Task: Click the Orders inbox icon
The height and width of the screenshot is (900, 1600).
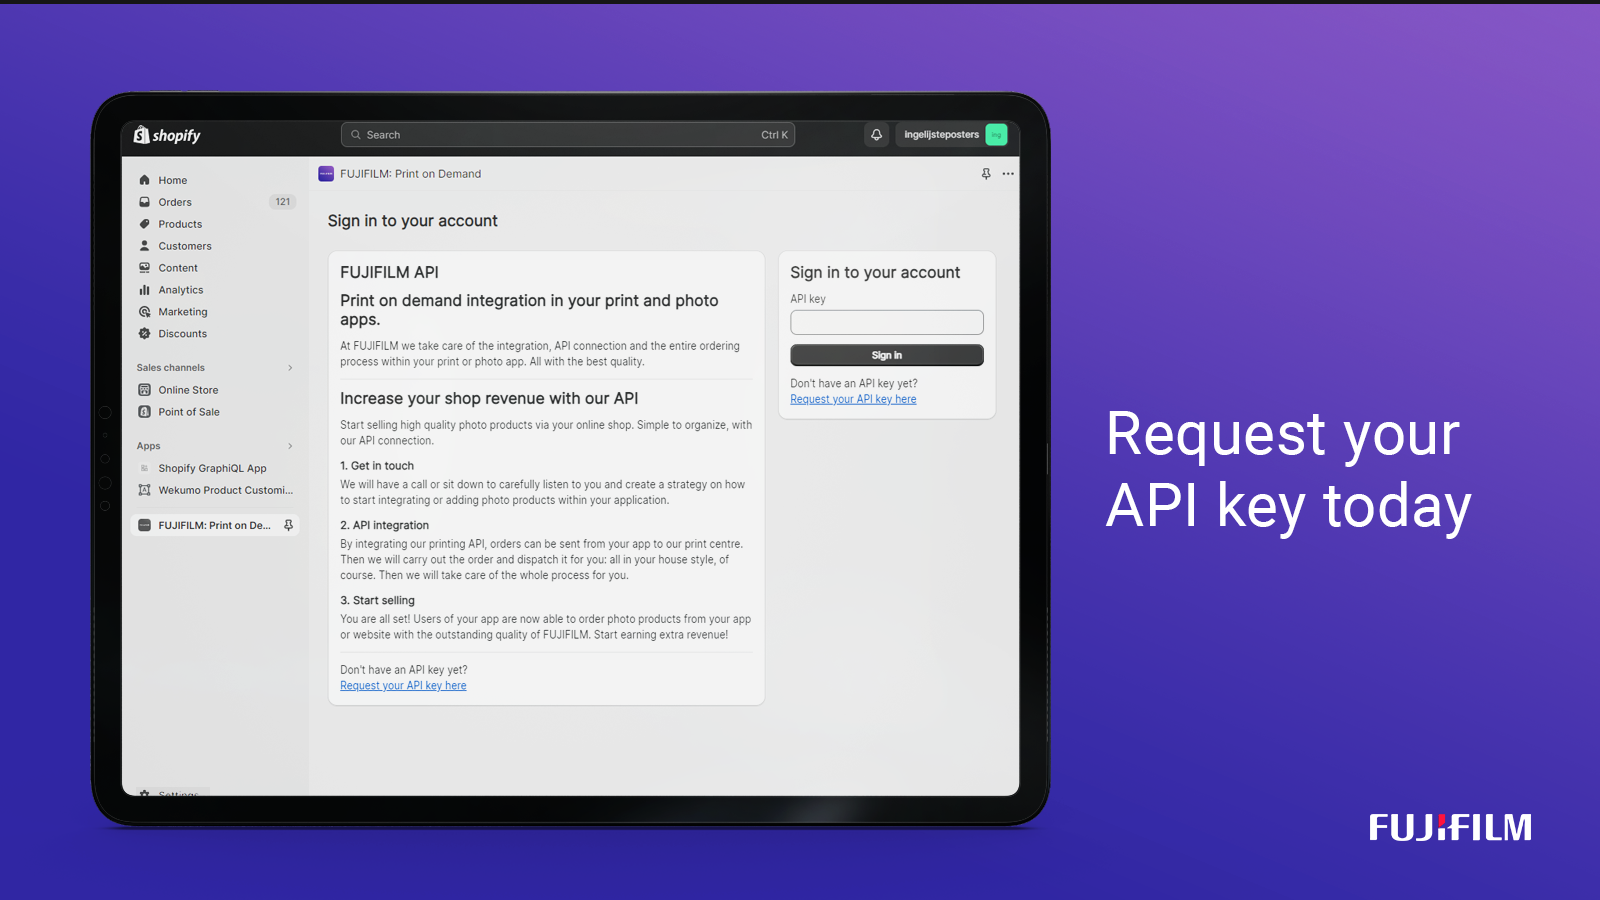Action: tap(145, 202)
